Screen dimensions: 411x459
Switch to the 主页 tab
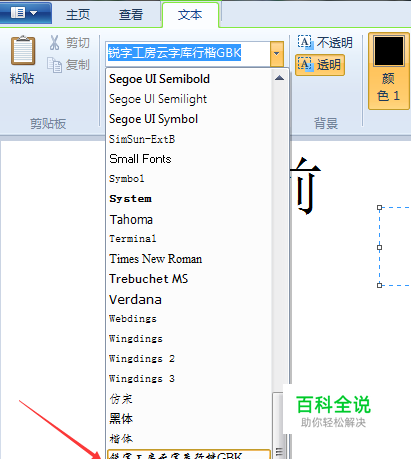click(78, 15)
